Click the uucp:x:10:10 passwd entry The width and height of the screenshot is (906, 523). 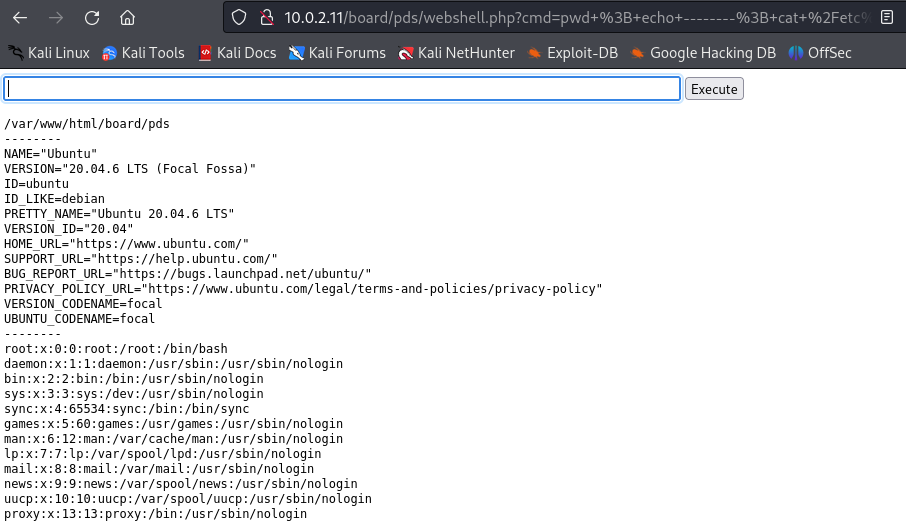tap(188, 499)
